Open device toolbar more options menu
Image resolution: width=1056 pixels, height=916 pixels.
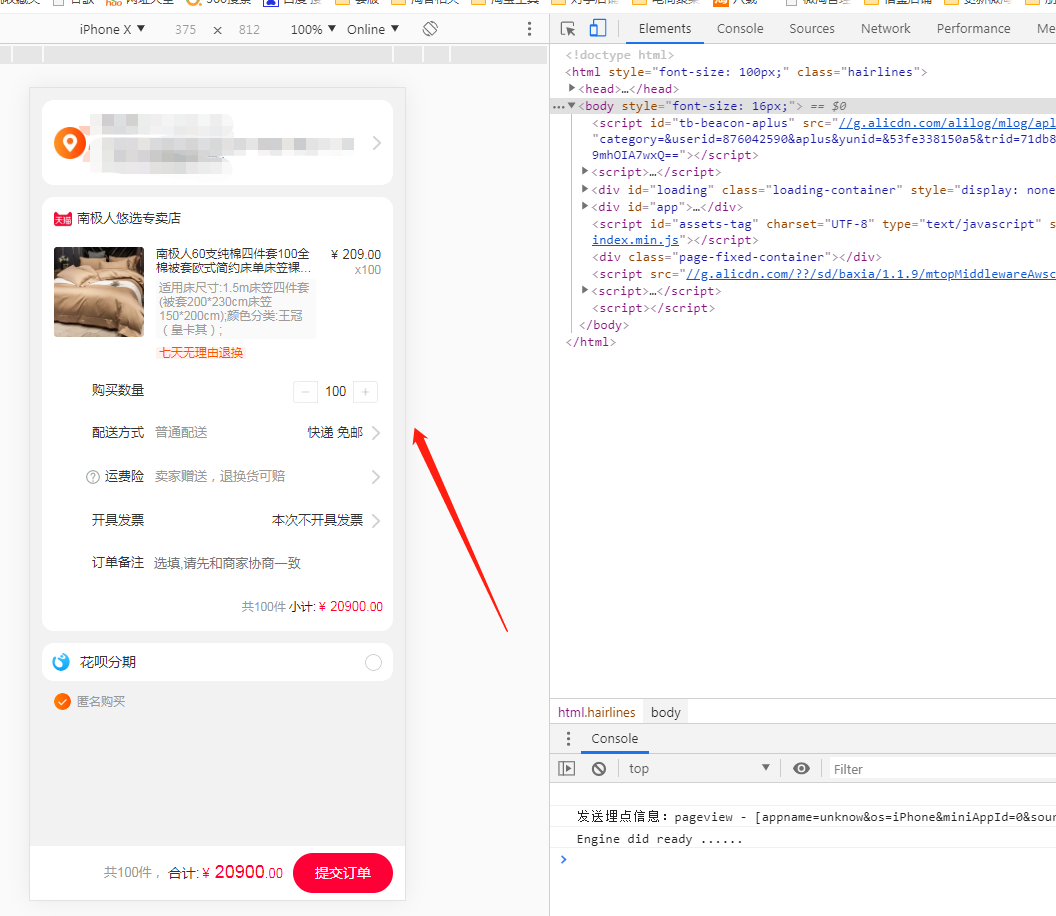(529, 29)
